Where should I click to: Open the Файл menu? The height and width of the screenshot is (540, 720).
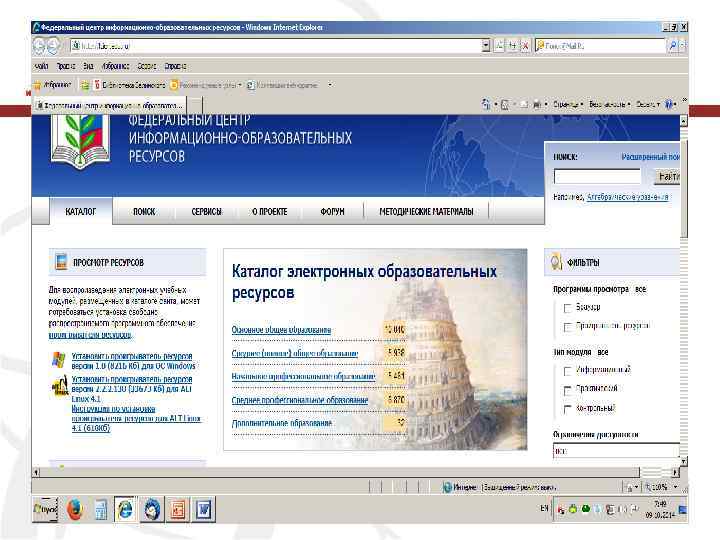tap(41, 66)
